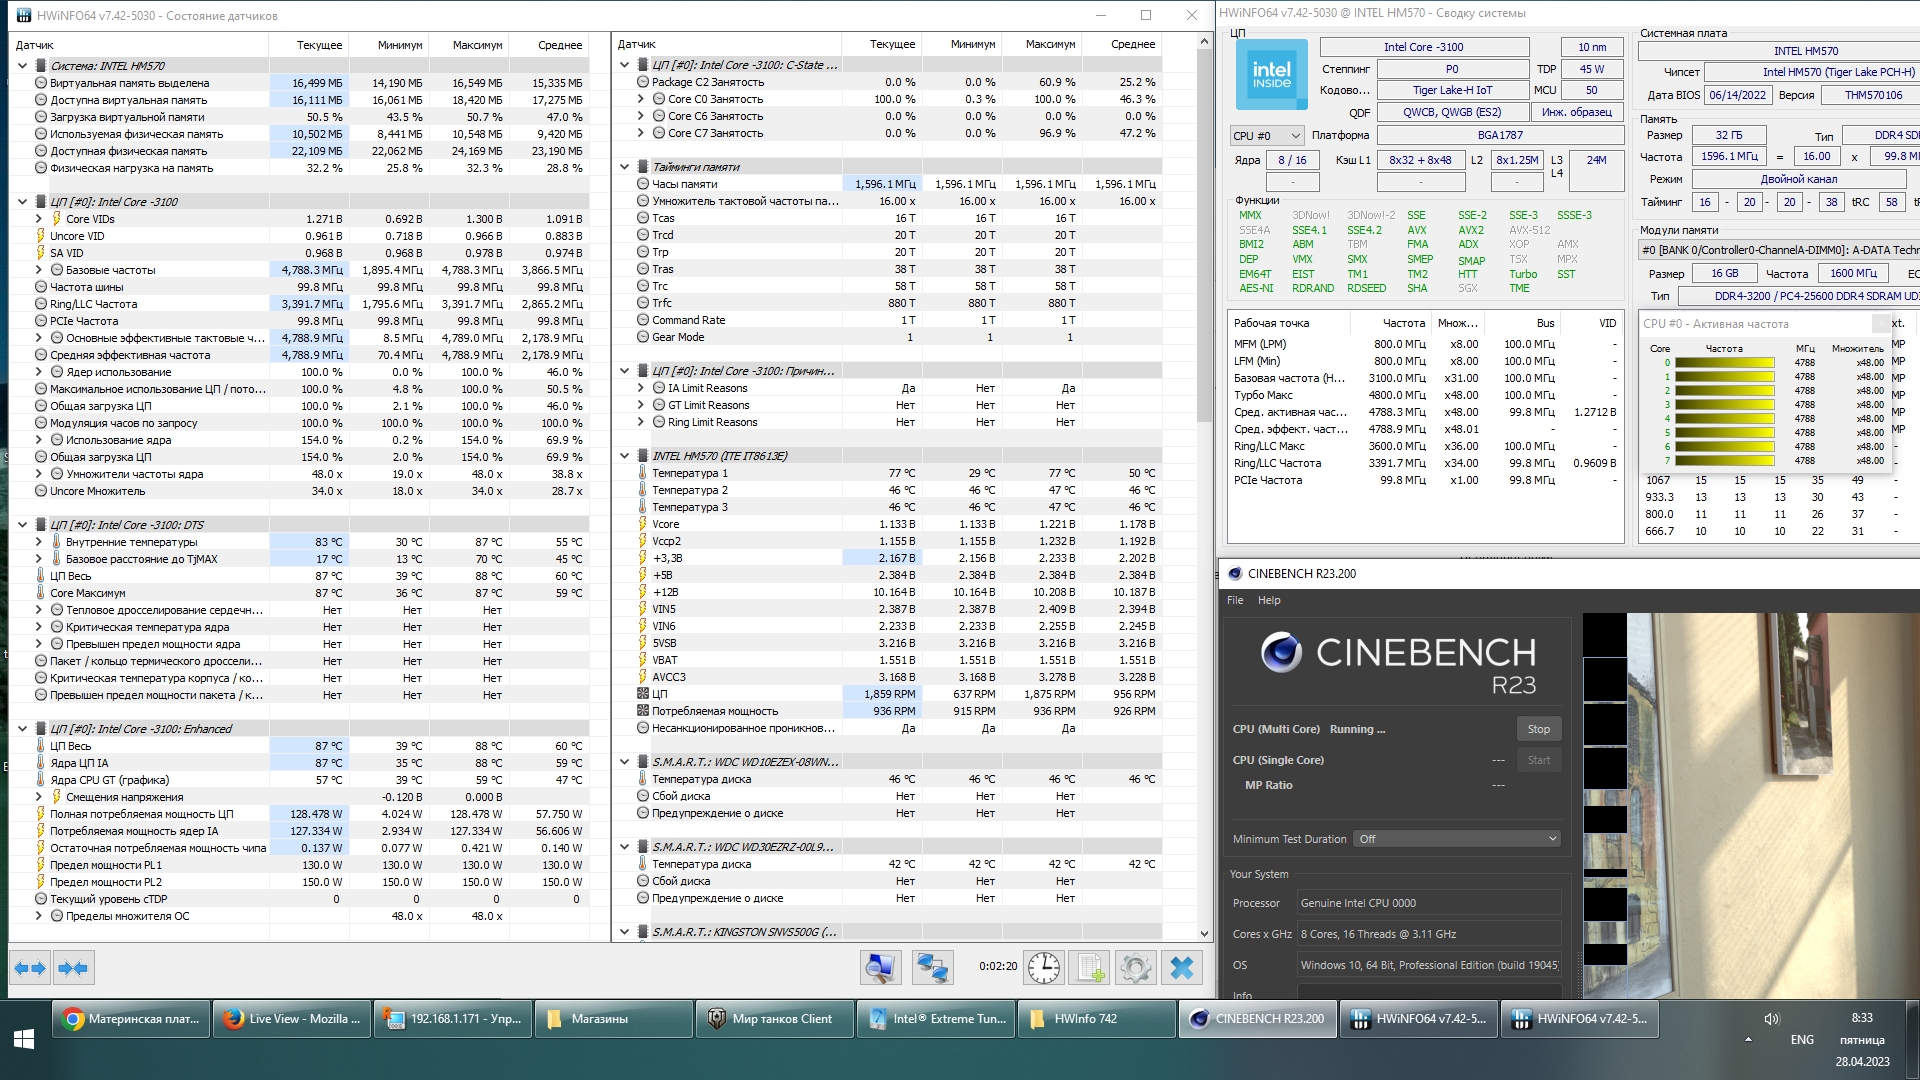This screenshot has height=1080, width=1920.
Task: Close sensors with the blue X icon
Action: point(1182,968)
